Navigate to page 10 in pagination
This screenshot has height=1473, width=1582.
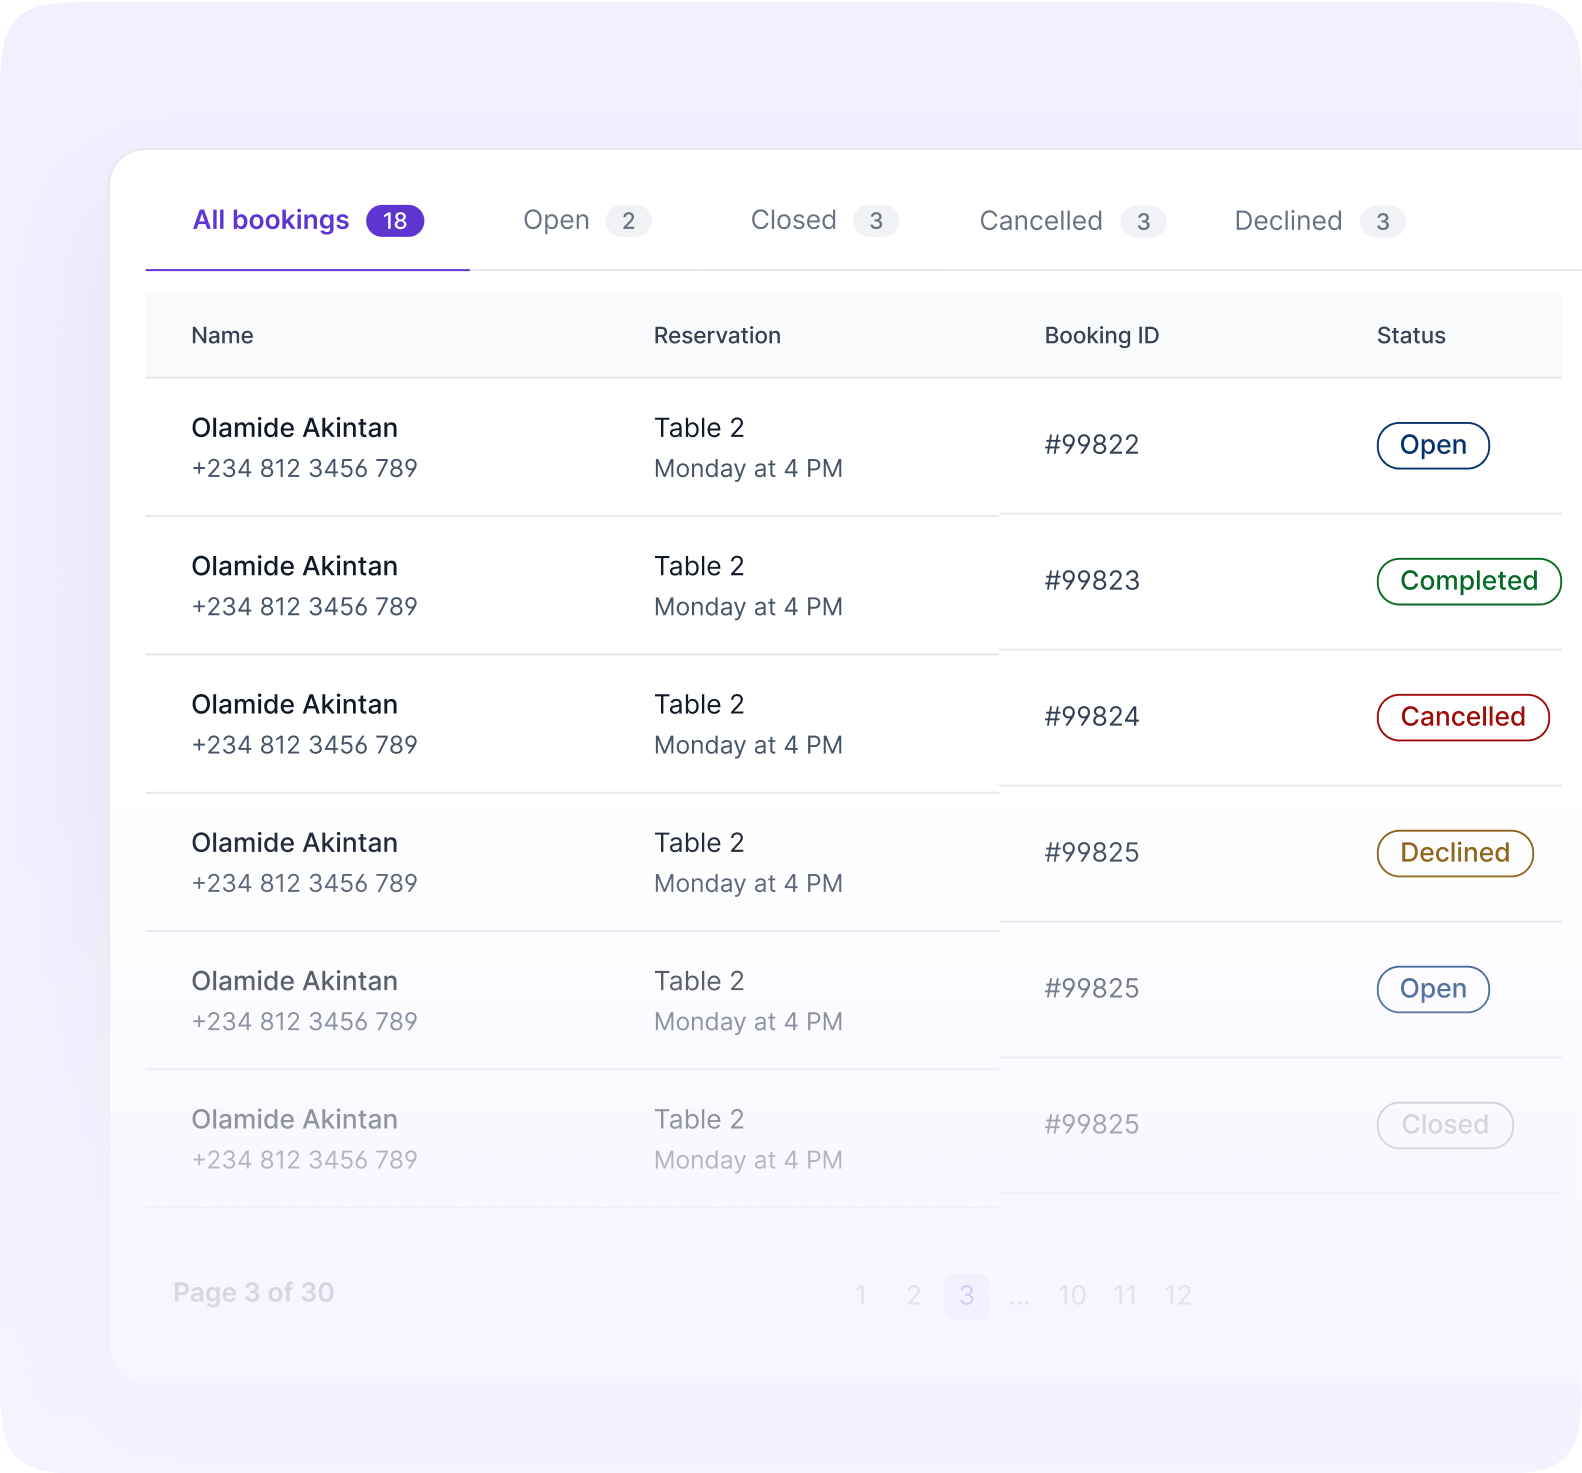pyautogui.click(x=1071, y=1296)
